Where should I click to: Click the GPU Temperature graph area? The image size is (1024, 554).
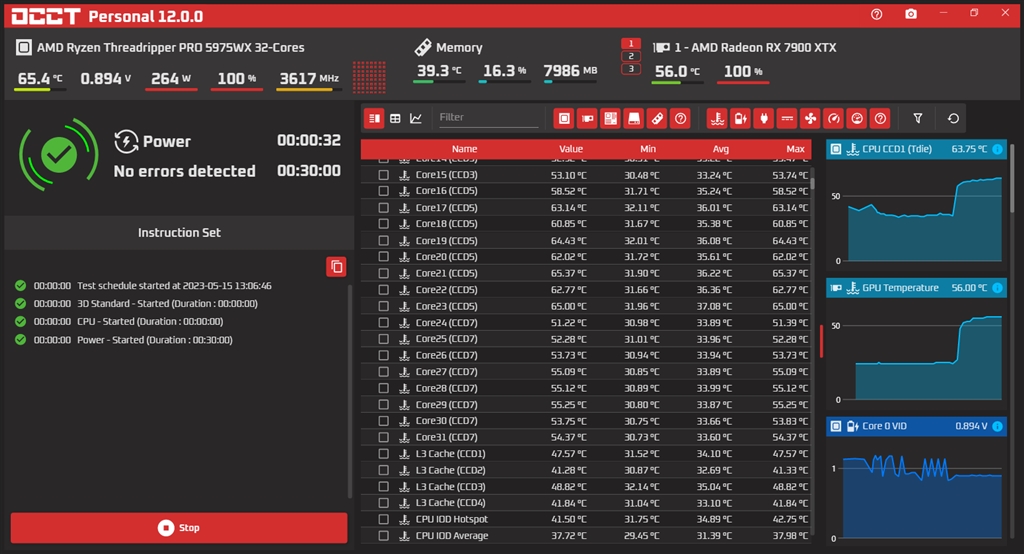click(918, 353)
